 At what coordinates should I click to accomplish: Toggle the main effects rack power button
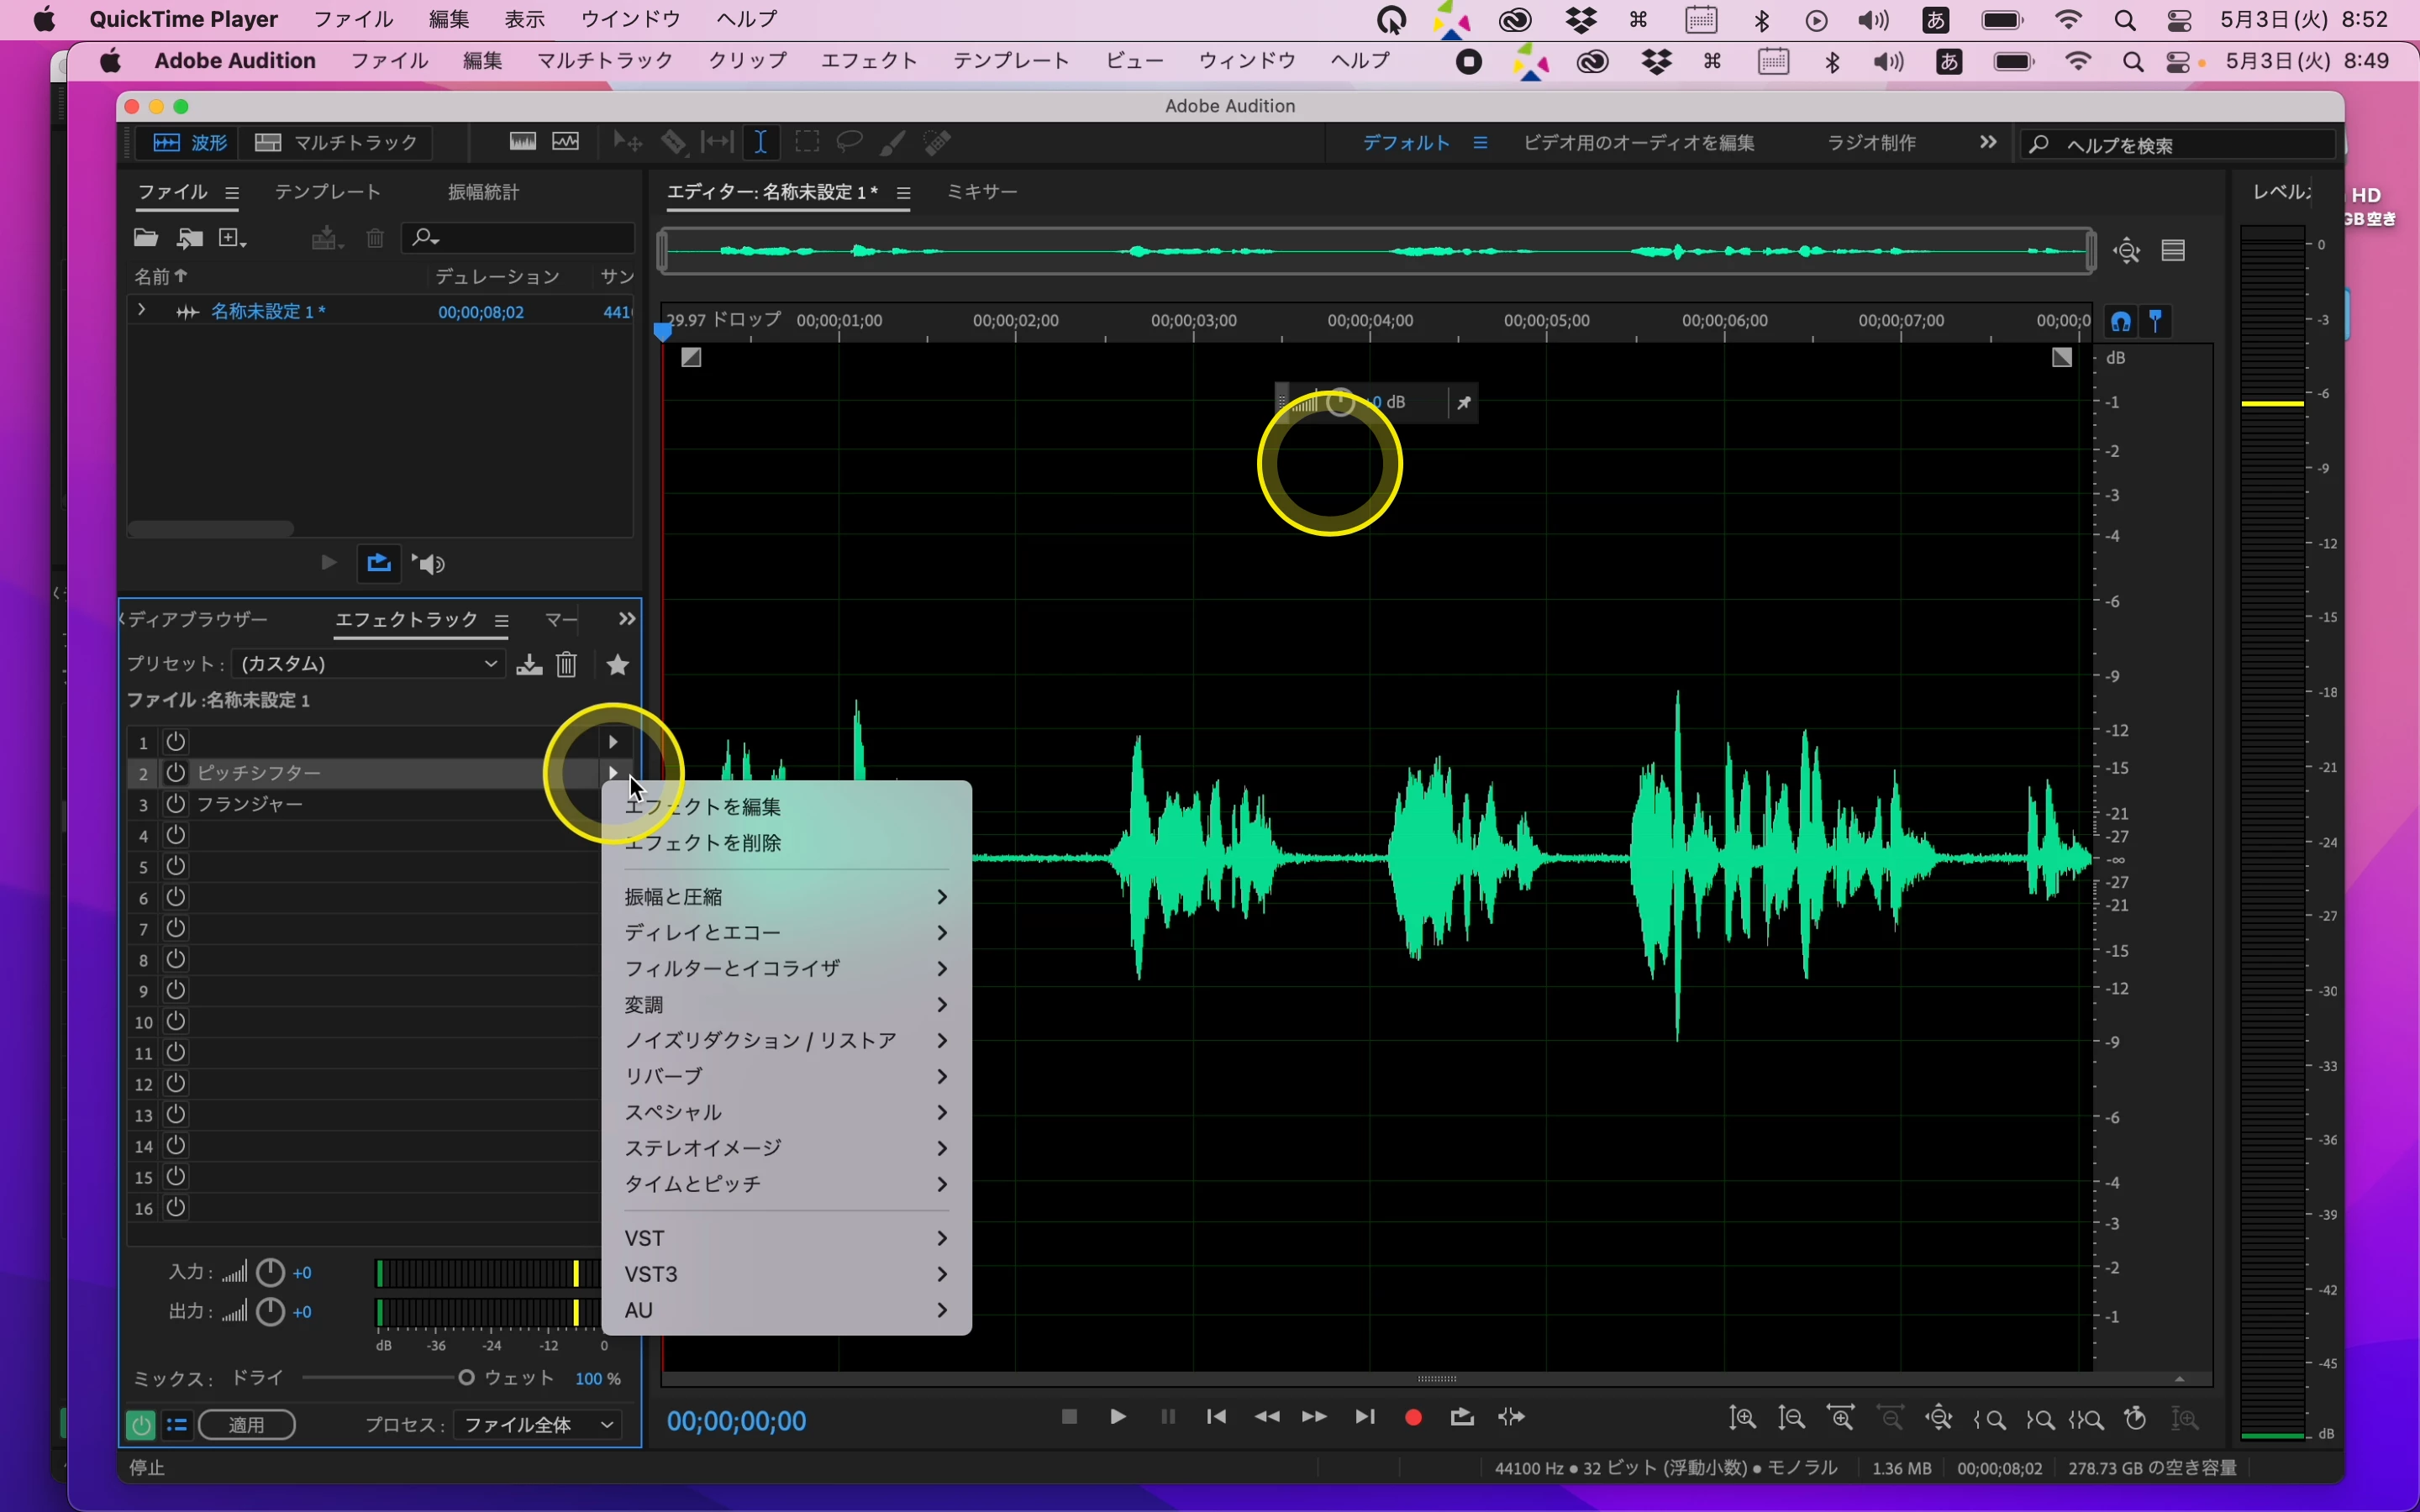(140, 1425)
